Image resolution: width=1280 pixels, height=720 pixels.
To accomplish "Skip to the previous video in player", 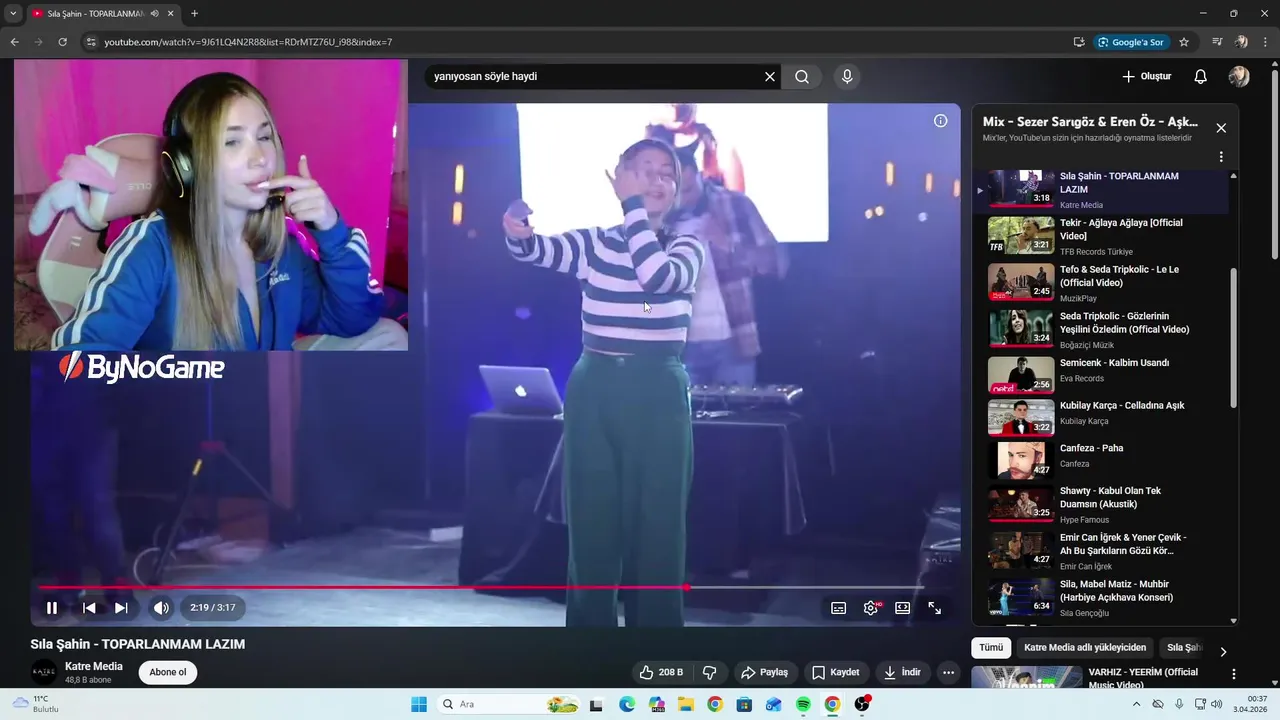I will click(x=89, y=607).
